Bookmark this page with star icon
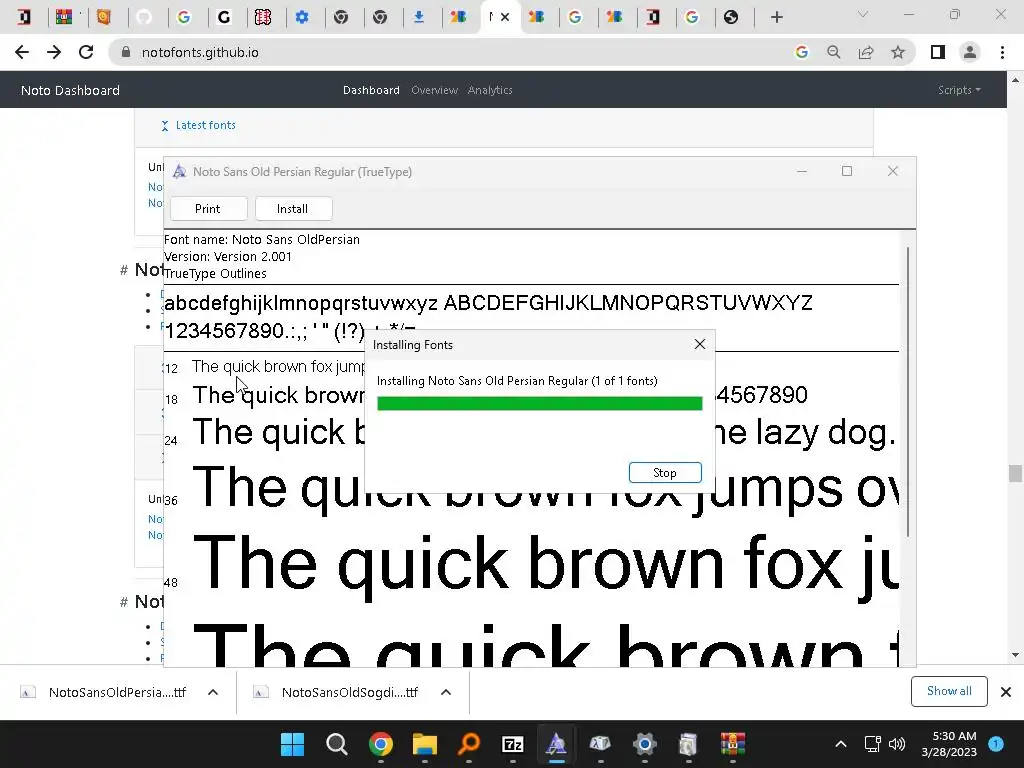The height and width of the screenshot is (768, 1024). (898, 52)
